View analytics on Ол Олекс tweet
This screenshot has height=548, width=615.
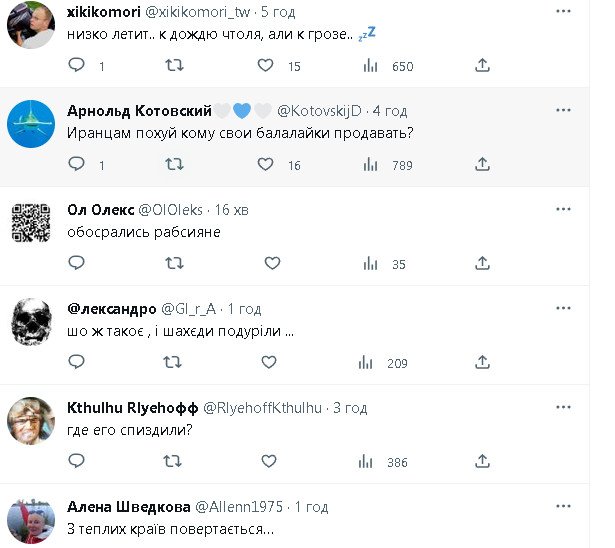[371, 264]
